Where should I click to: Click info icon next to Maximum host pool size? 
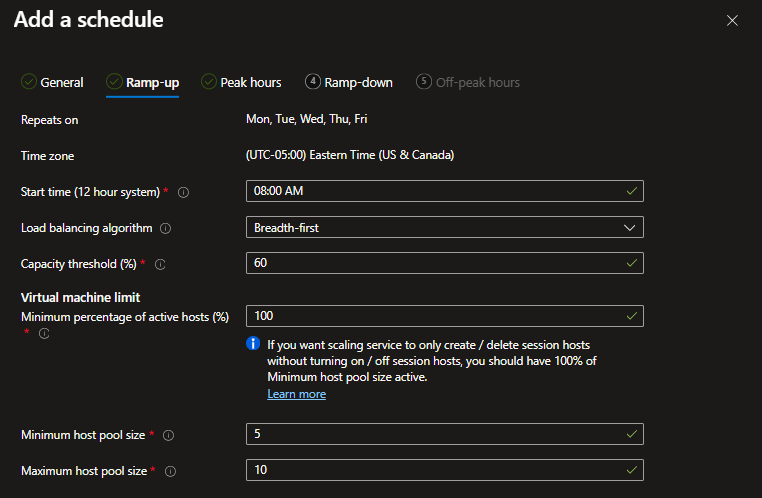[x=169, y=471]
